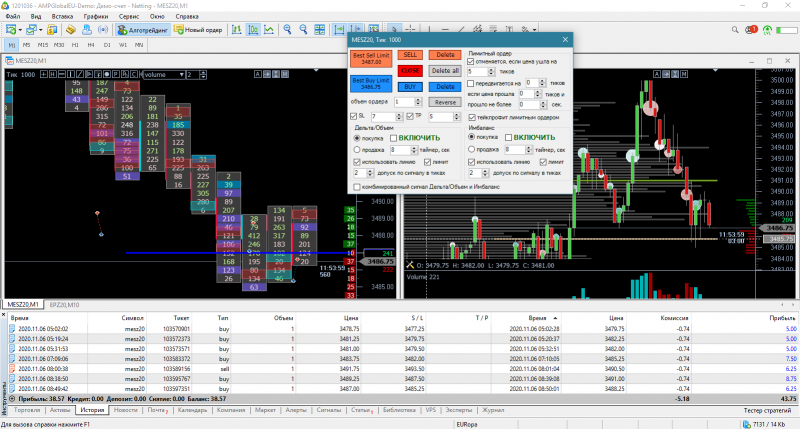Screen dimensions: 800x429
Task: Click the gold stack toolbar icon
Action: (x=71, y=30)
